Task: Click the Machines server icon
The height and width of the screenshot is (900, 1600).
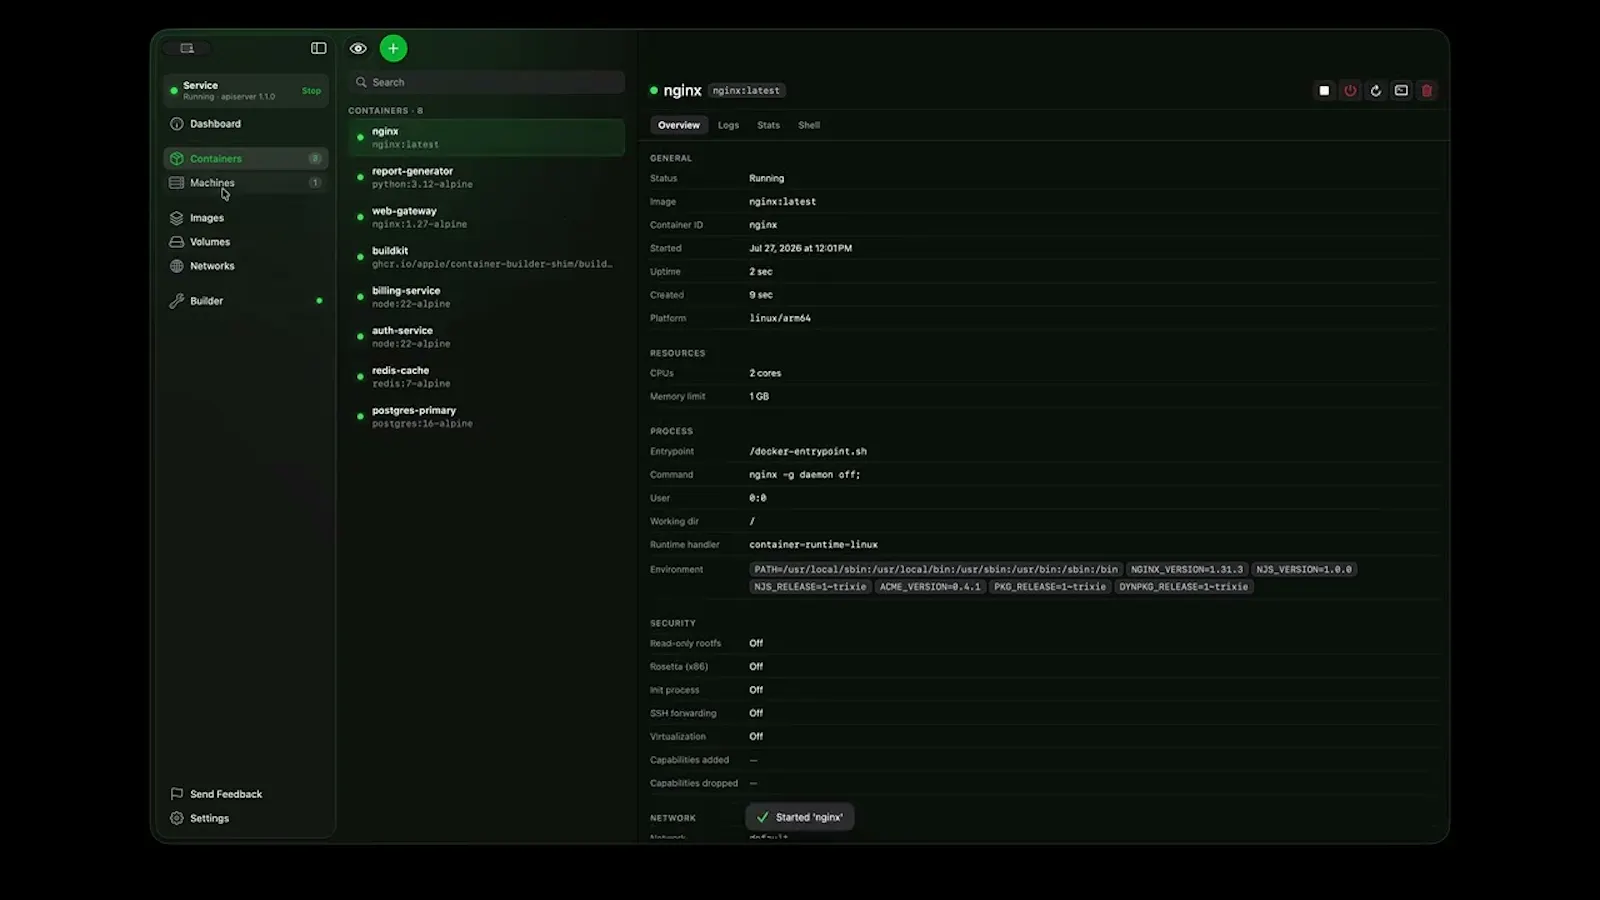Action: click(177, 183)
